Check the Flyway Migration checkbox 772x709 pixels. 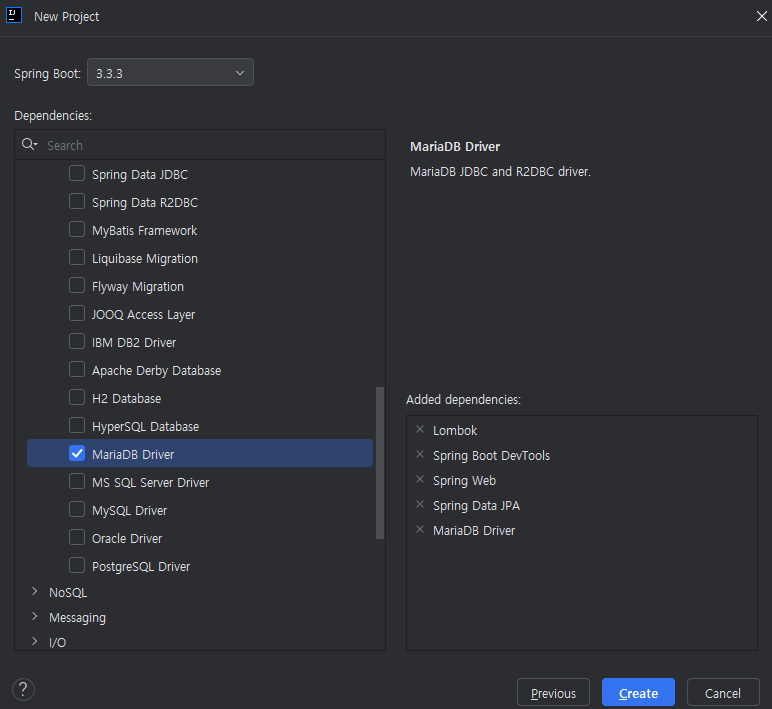point(77,286)
